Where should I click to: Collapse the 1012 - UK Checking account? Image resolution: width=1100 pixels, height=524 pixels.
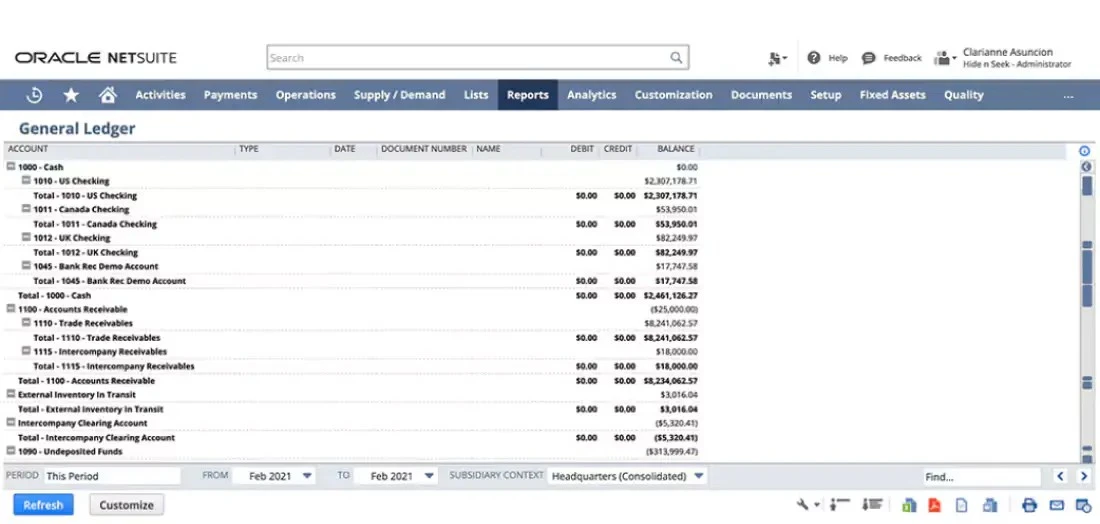tap(26, 237)
